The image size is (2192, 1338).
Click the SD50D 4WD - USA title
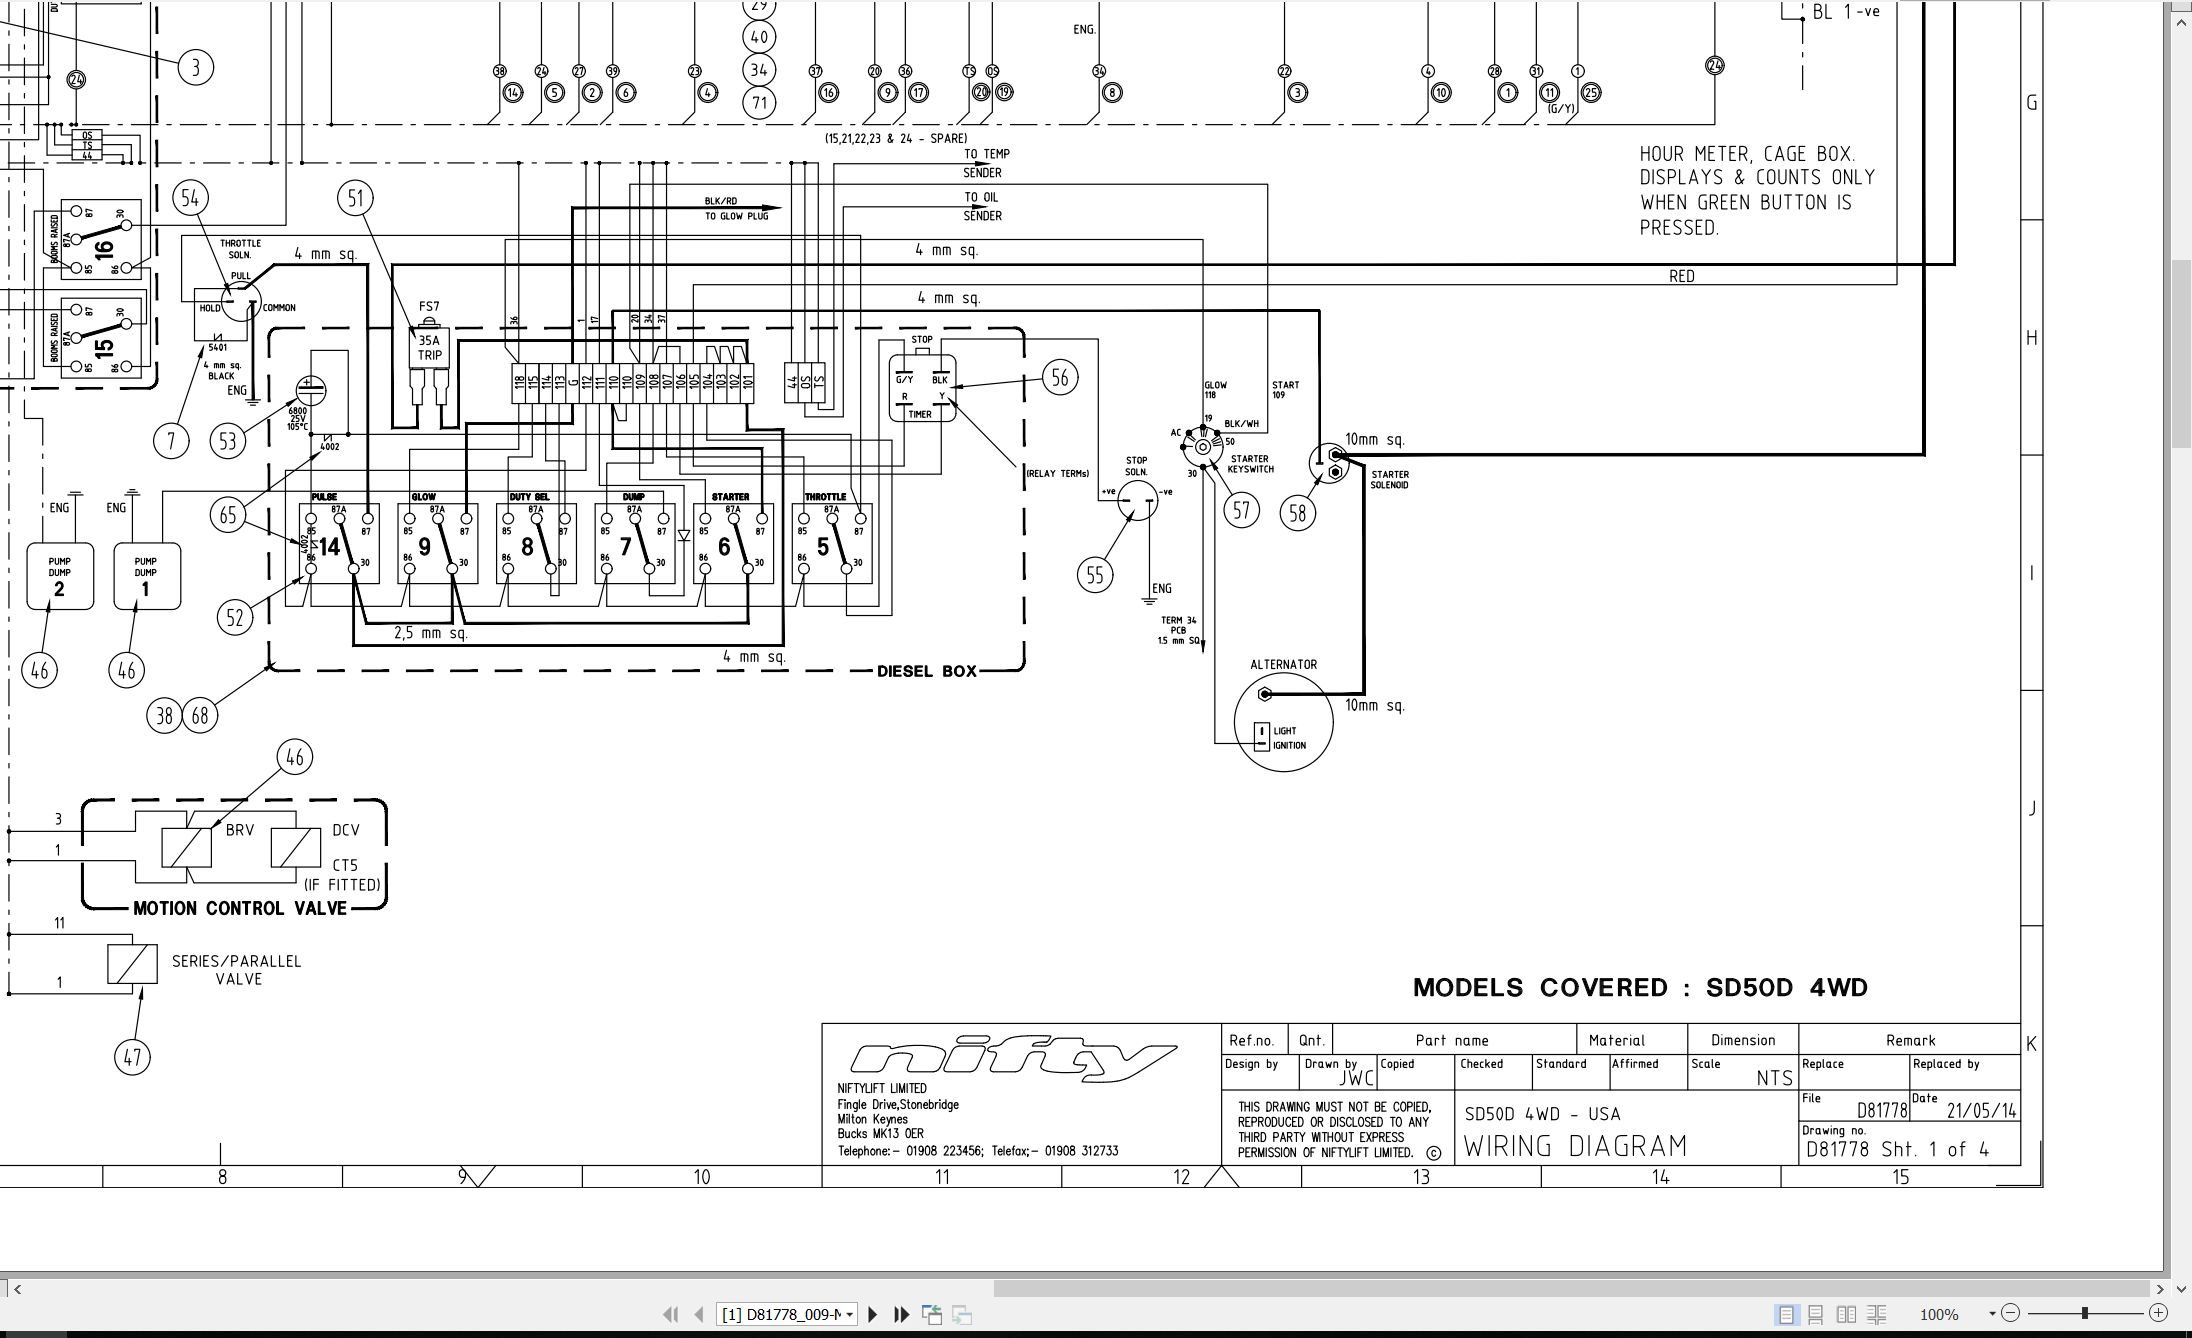pos(1542,1114)
